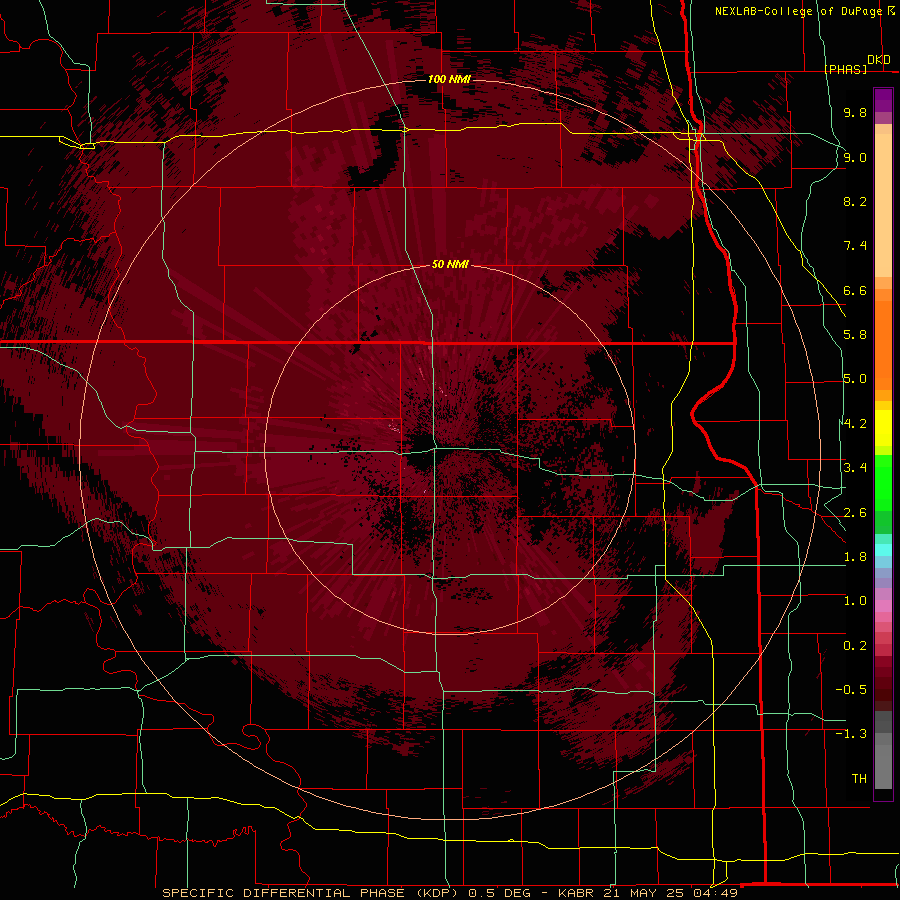
Task: Click the 1.8 scale value
Action: (x=855, y=557)
